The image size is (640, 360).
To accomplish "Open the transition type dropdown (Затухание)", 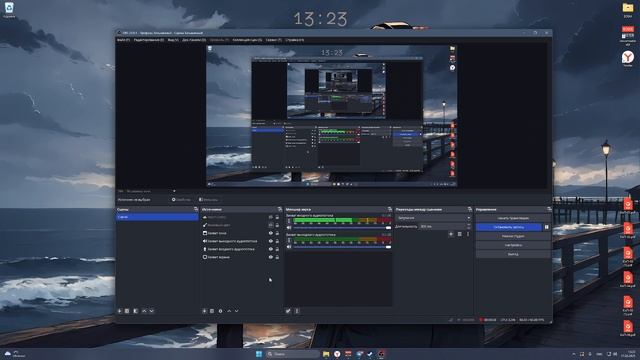I will click(x=433, y=218).
